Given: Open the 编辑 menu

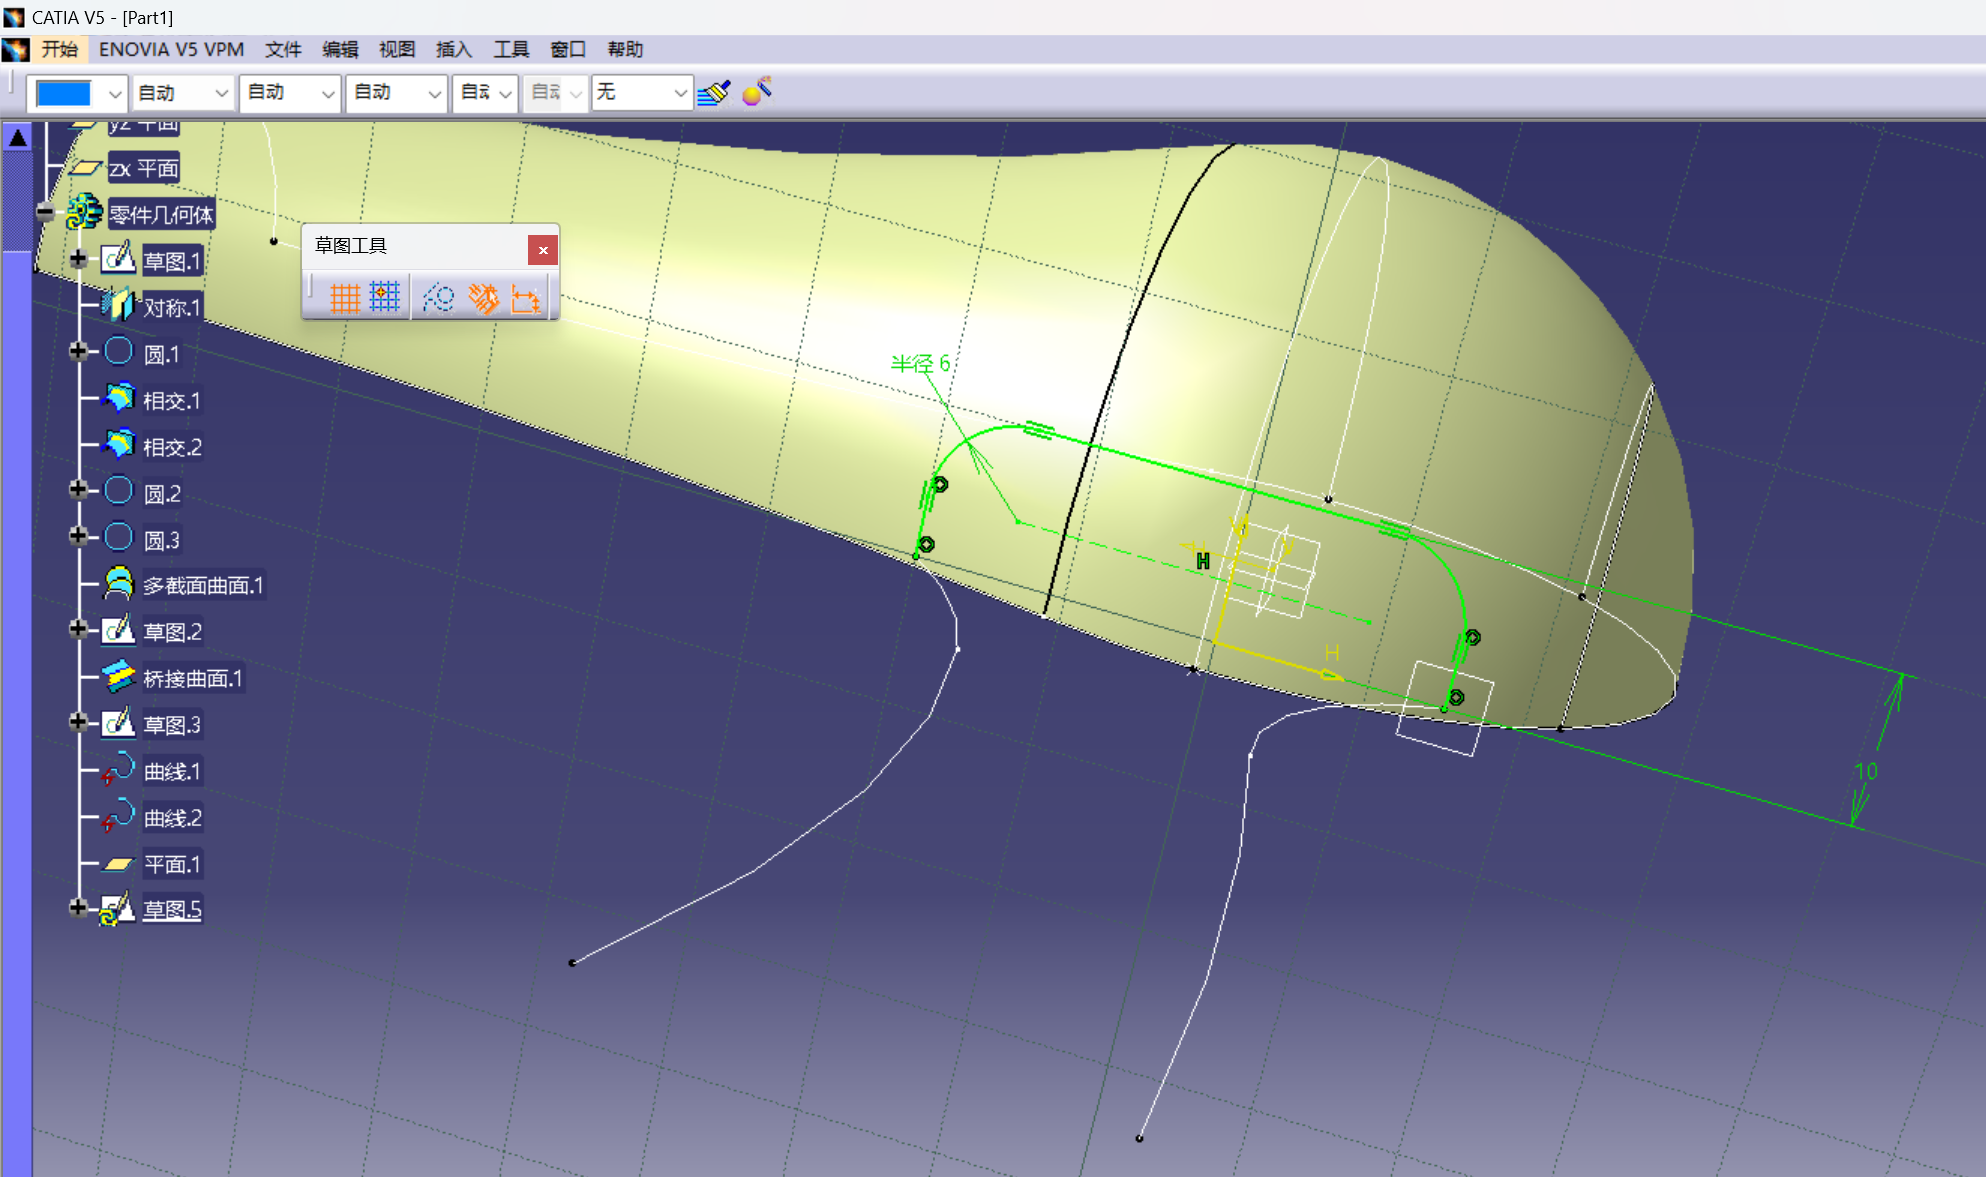Looking at the screenshot, I should click(x=340, y=49).
